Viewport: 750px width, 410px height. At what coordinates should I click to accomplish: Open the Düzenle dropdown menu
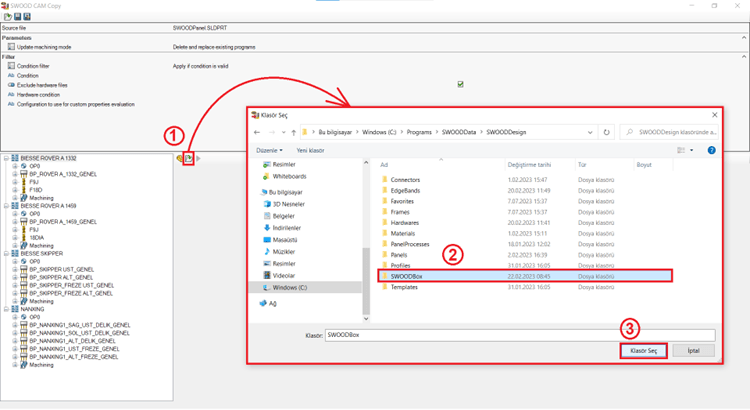[269, 150]
